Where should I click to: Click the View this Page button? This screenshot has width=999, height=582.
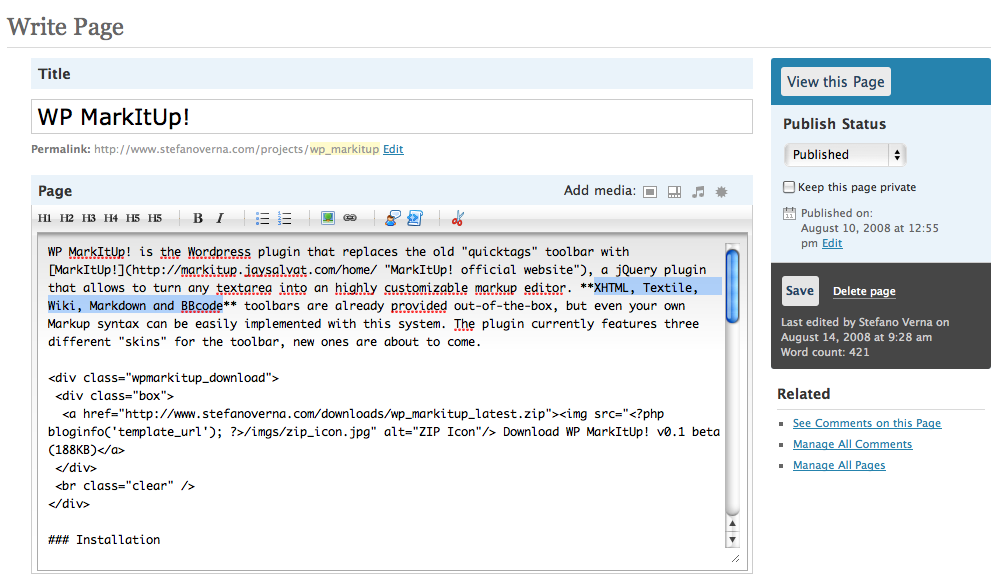tap(836, 82)
